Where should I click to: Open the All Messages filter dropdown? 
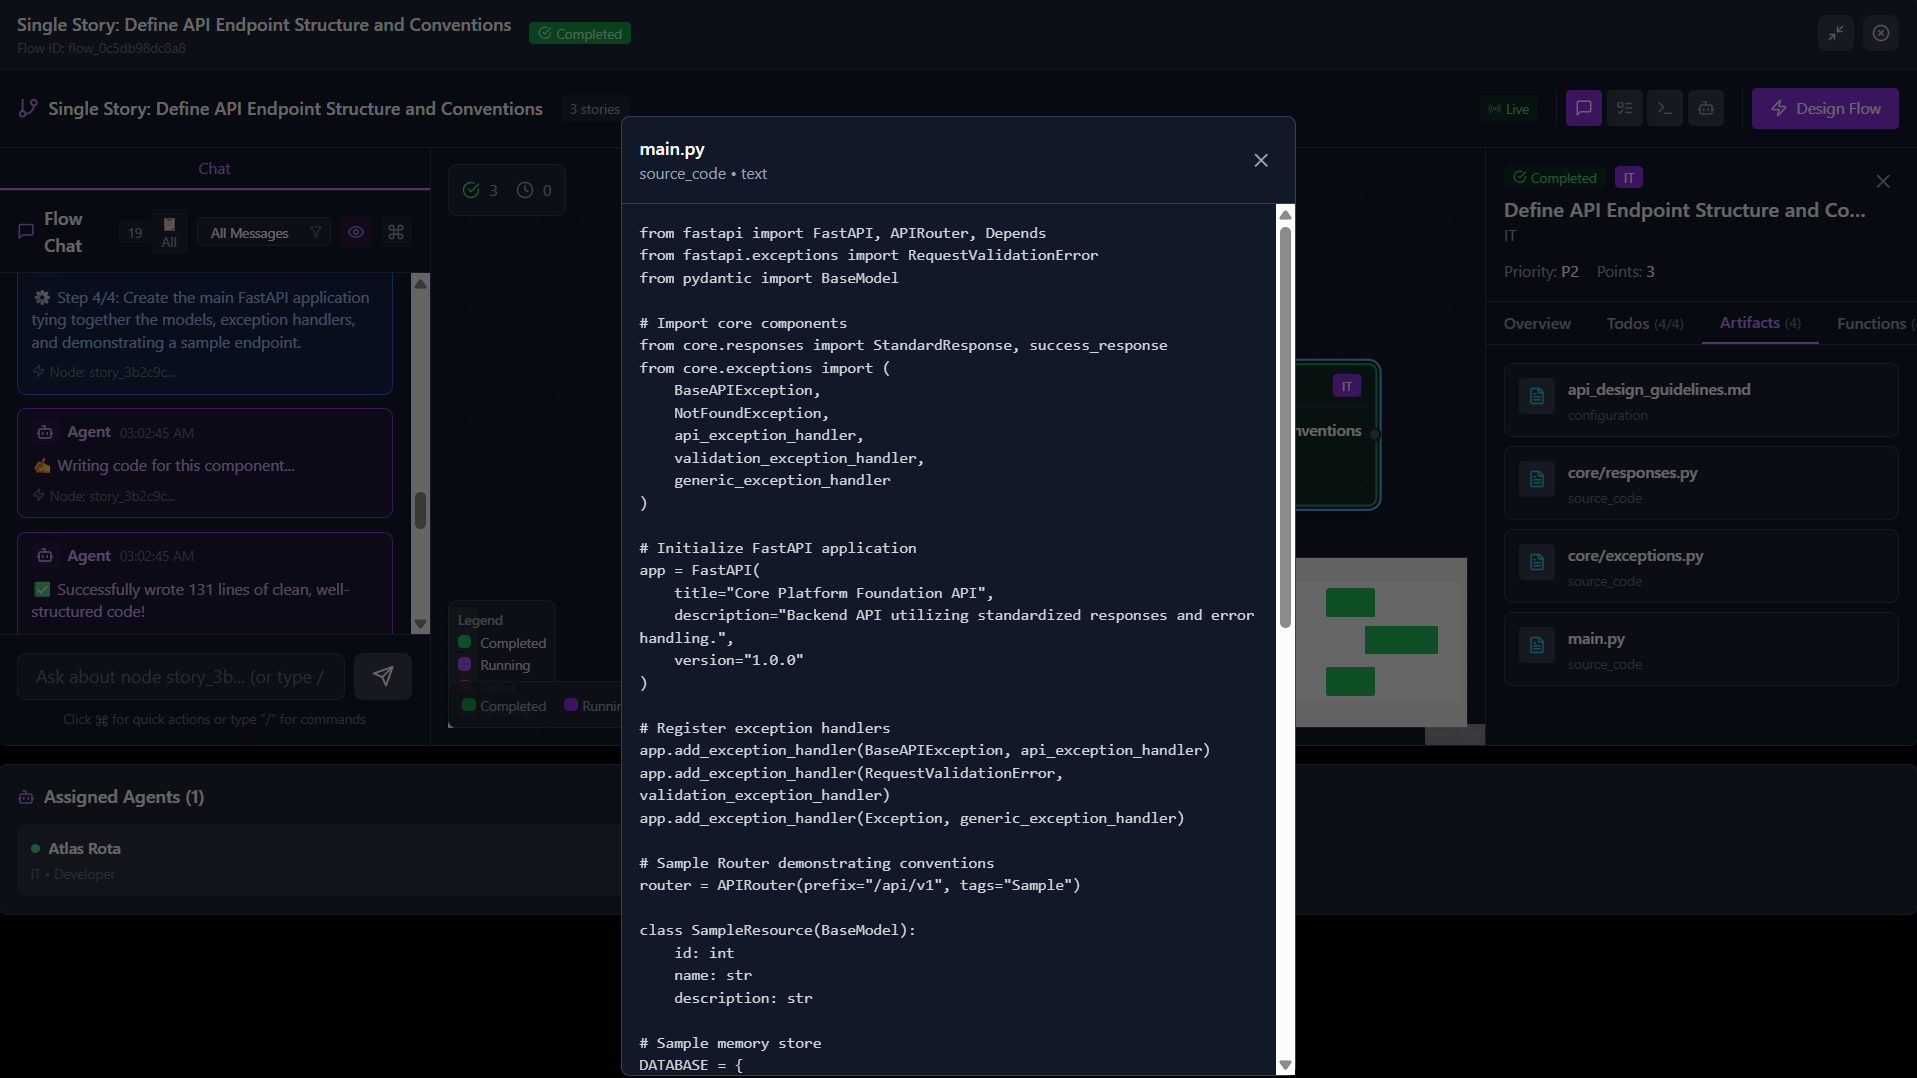[264, 232]
